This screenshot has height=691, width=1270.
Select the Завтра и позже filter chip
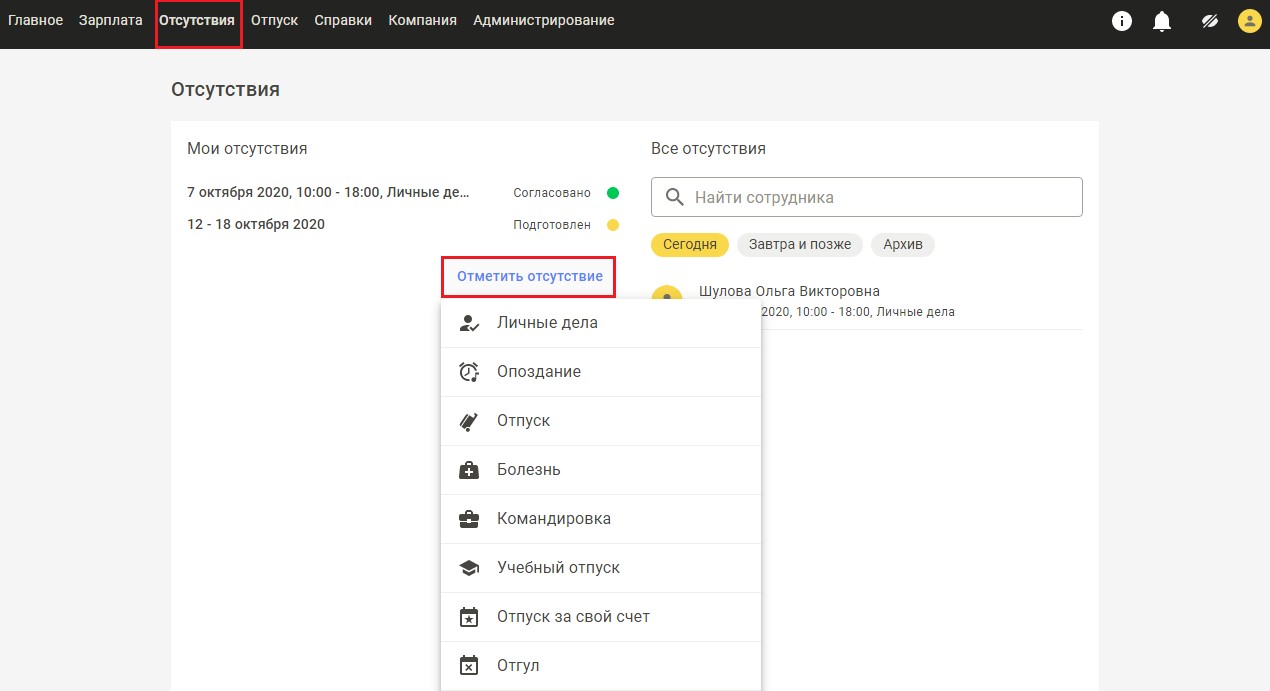pos(800,244)
